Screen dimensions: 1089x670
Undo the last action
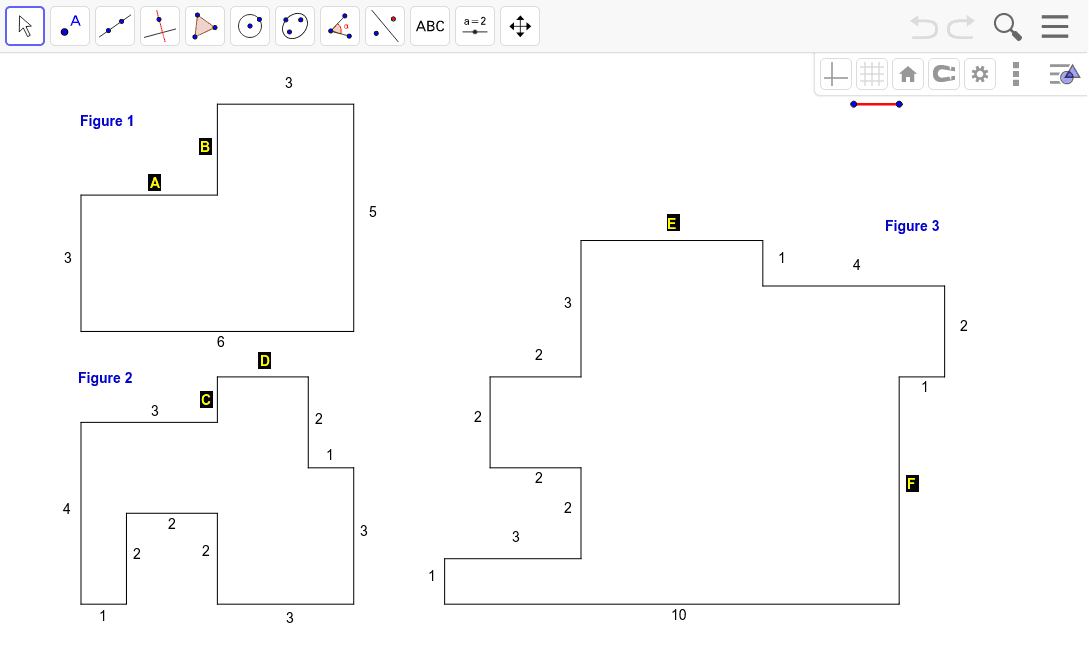coord(924,27)
